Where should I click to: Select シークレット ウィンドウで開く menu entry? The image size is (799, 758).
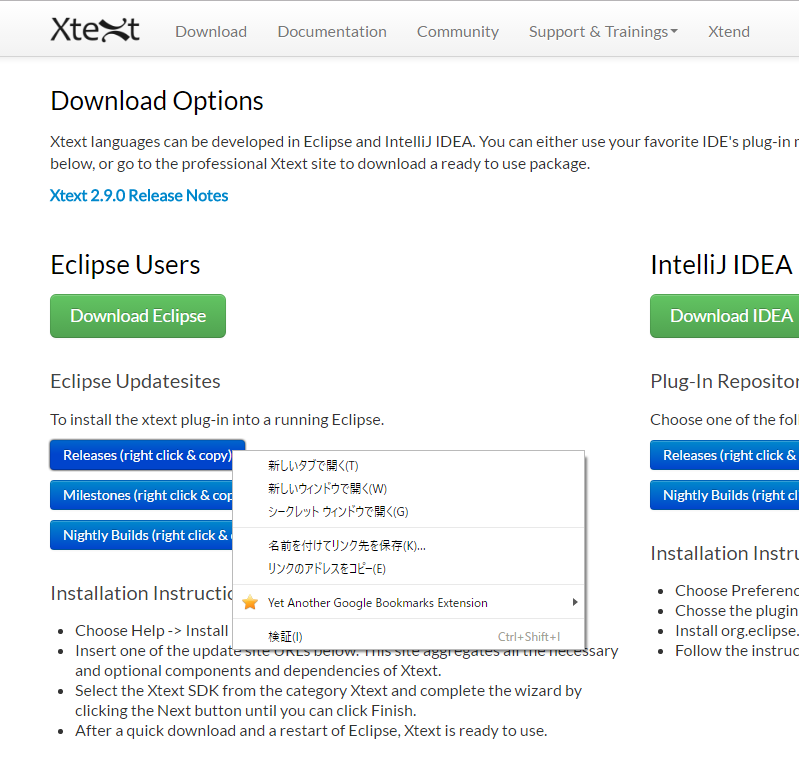coord(338,511)
